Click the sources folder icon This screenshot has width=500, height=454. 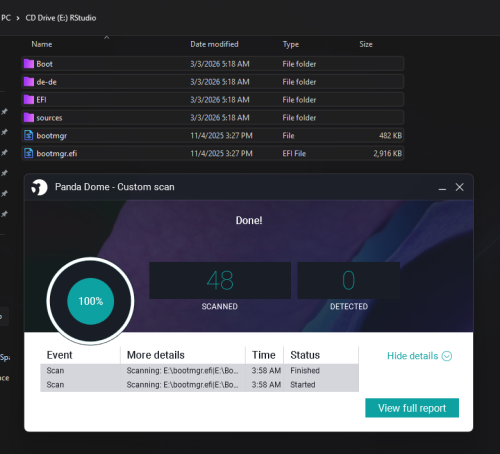tap(29, 118)
